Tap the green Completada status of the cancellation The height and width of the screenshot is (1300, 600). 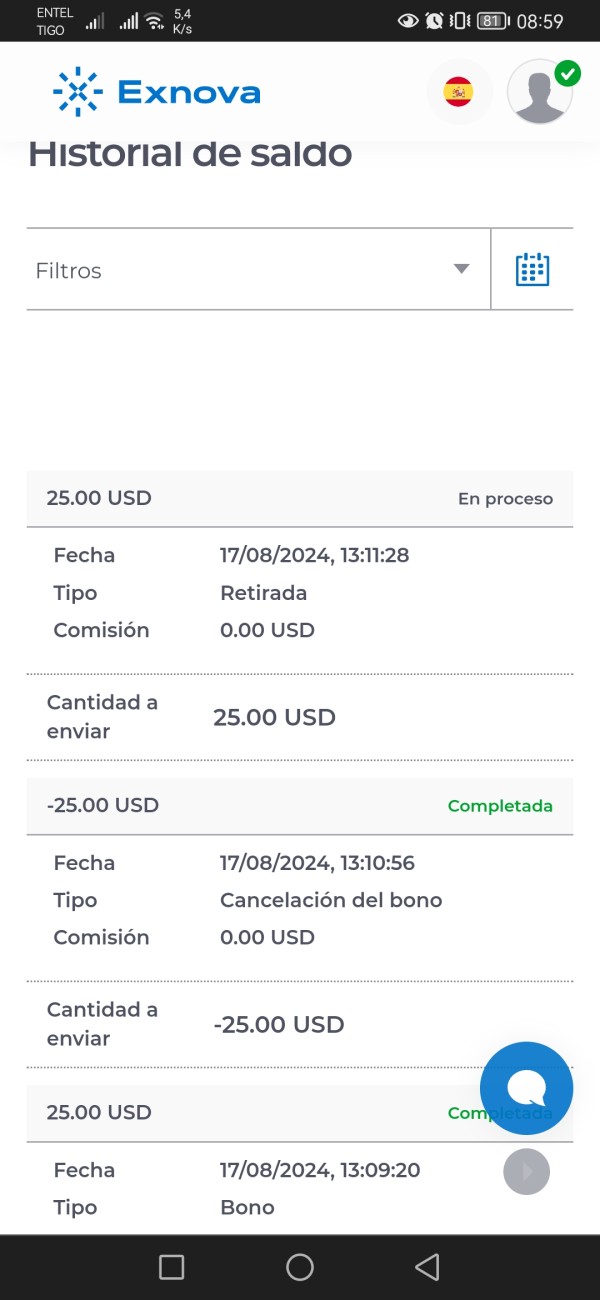500,806
